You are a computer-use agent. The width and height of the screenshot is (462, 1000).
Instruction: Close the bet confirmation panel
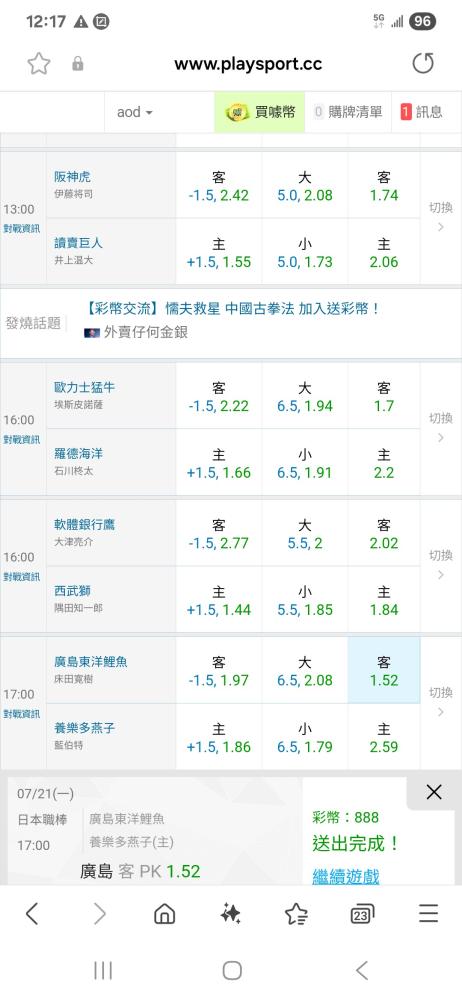coord(434,792)
